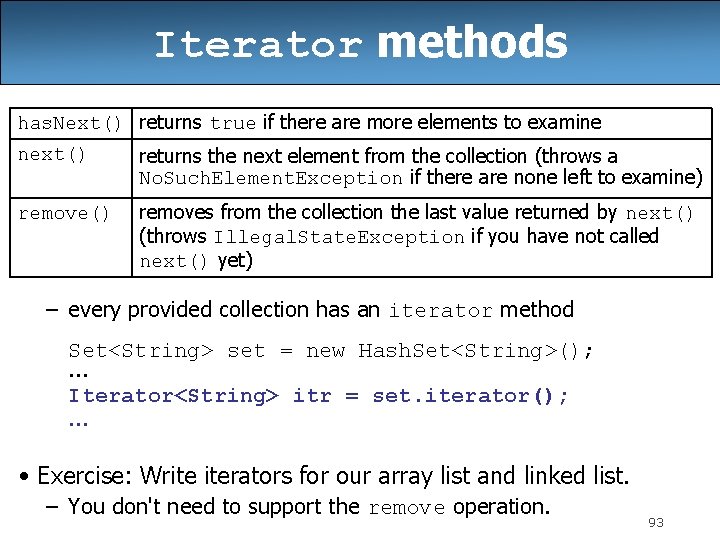Screen dimensions: 720x540
Task: Click the hasNext() table cell
Action: point(70,123)
